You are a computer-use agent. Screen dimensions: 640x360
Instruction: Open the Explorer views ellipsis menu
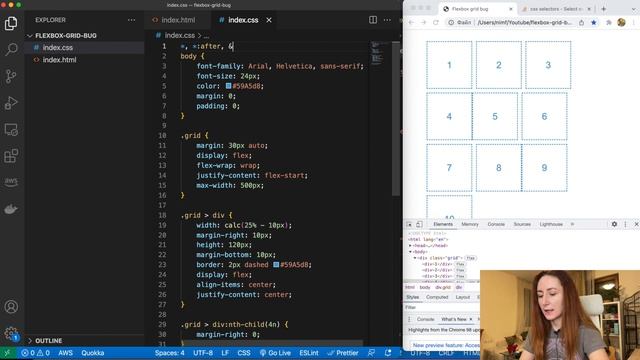click(131, 20)
